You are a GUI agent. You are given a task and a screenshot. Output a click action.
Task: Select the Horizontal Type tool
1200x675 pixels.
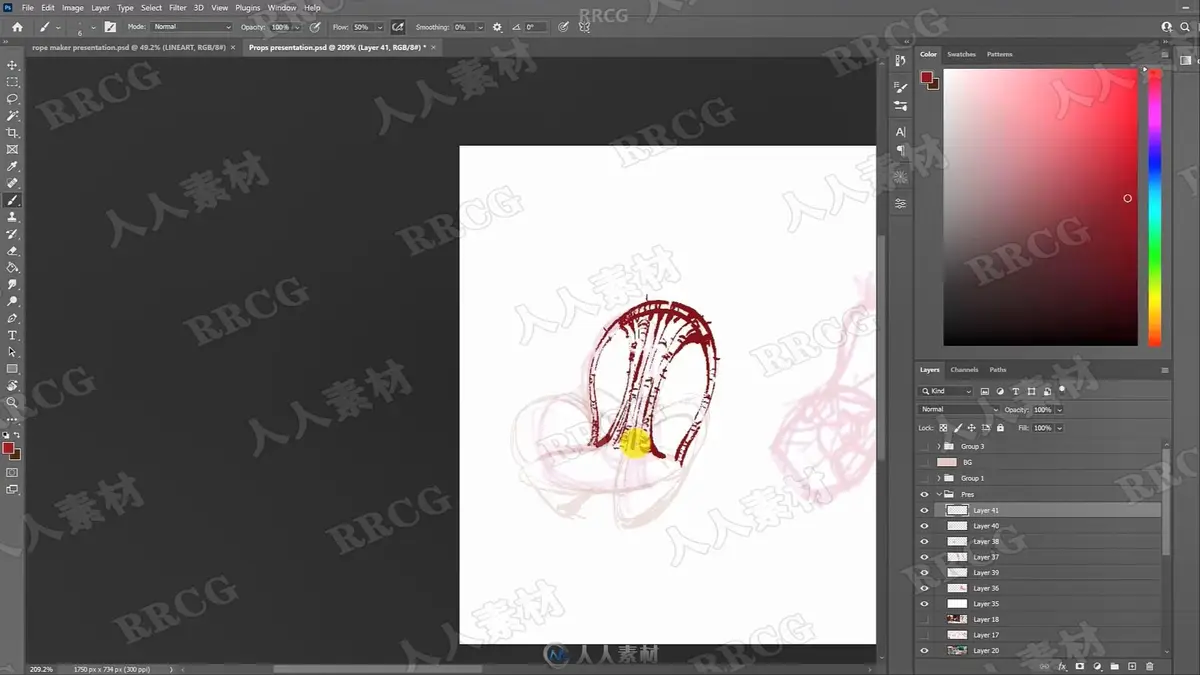click(x=13, y=335)
